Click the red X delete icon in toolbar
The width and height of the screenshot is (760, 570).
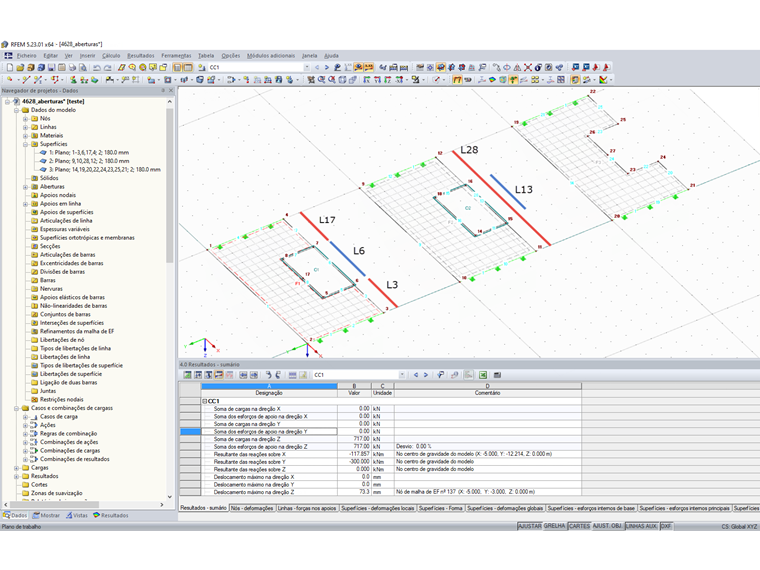pyautogui.click(x=528, y=67)
